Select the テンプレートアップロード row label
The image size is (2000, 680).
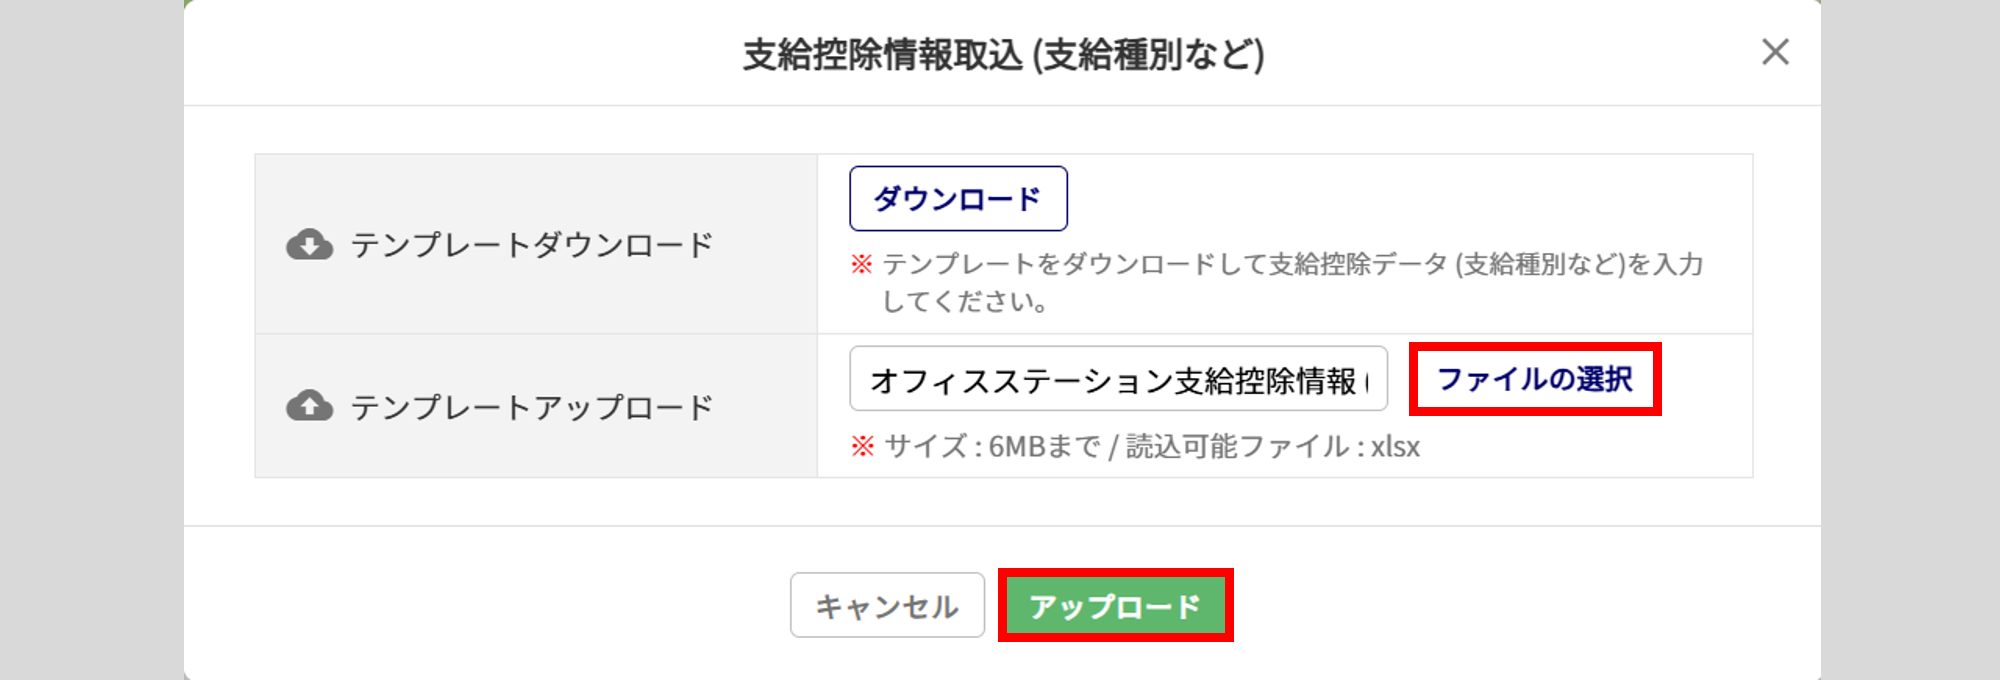coord(531,407)
